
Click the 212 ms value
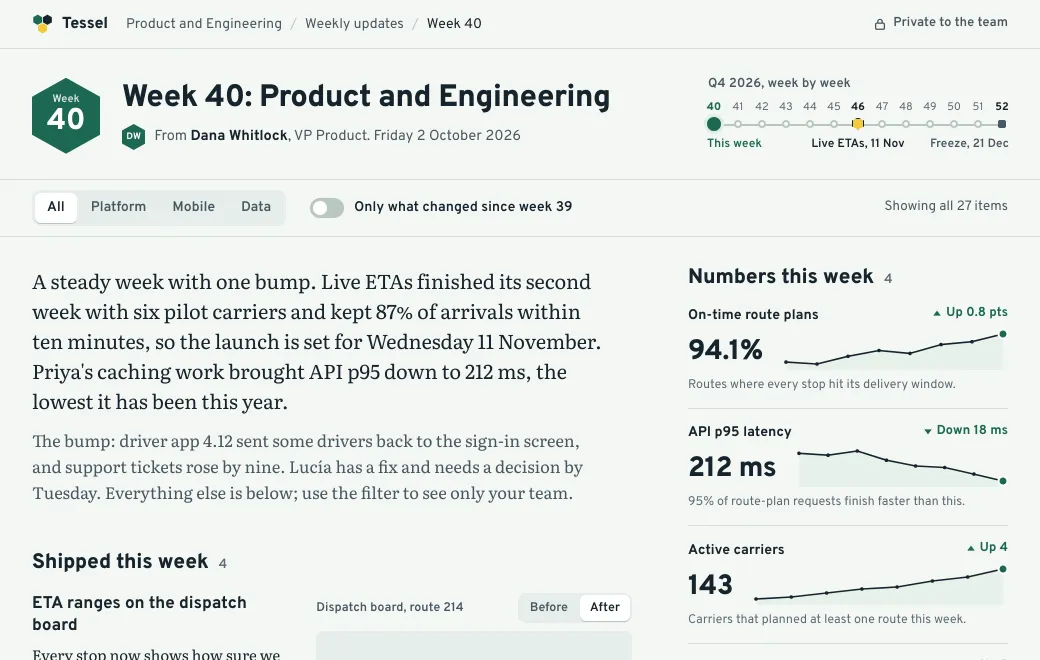click(x=732, y=467)
